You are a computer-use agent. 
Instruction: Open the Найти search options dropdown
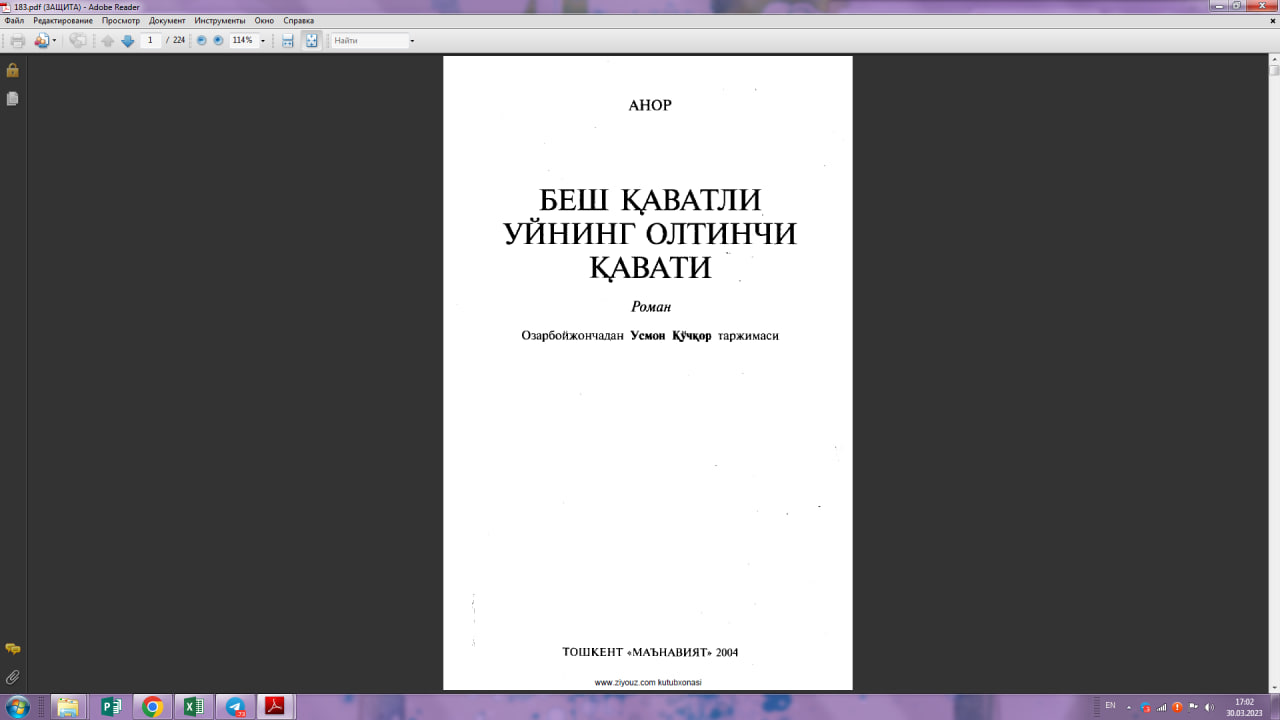[412, 40]
